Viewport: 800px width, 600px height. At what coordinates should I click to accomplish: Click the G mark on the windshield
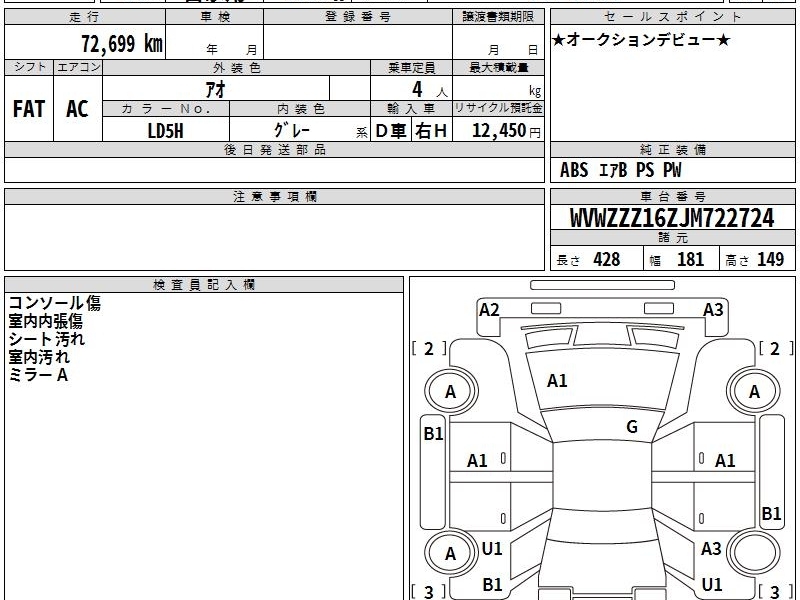[632, 427]
